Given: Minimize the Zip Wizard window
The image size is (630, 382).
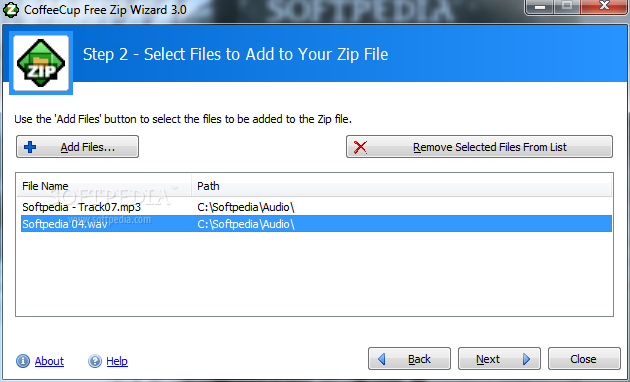Looking at the screenshot, I should coord(540,7).
